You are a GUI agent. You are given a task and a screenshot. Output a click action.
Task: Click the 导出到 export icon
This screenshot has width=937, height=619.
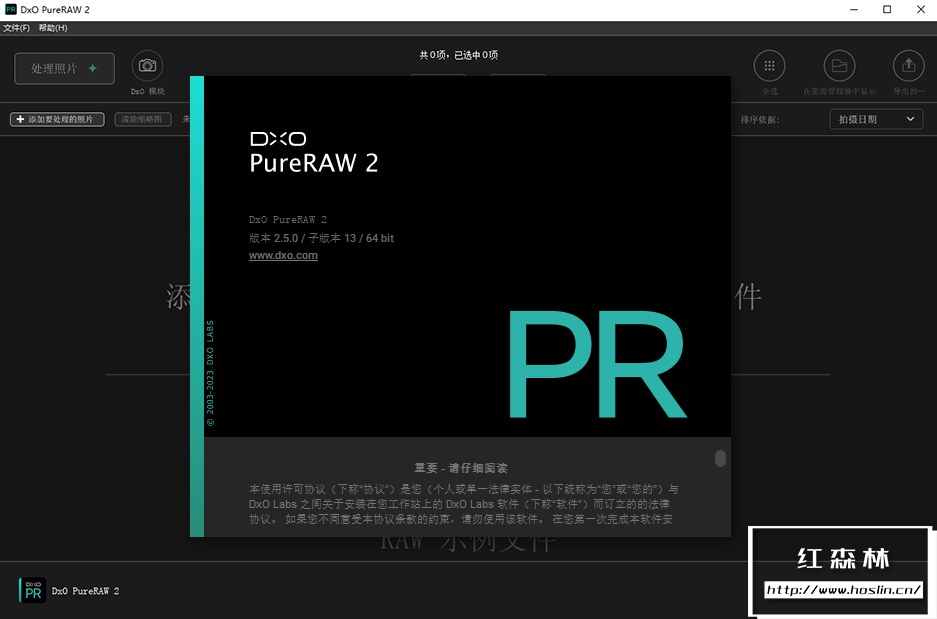point(909,66)
